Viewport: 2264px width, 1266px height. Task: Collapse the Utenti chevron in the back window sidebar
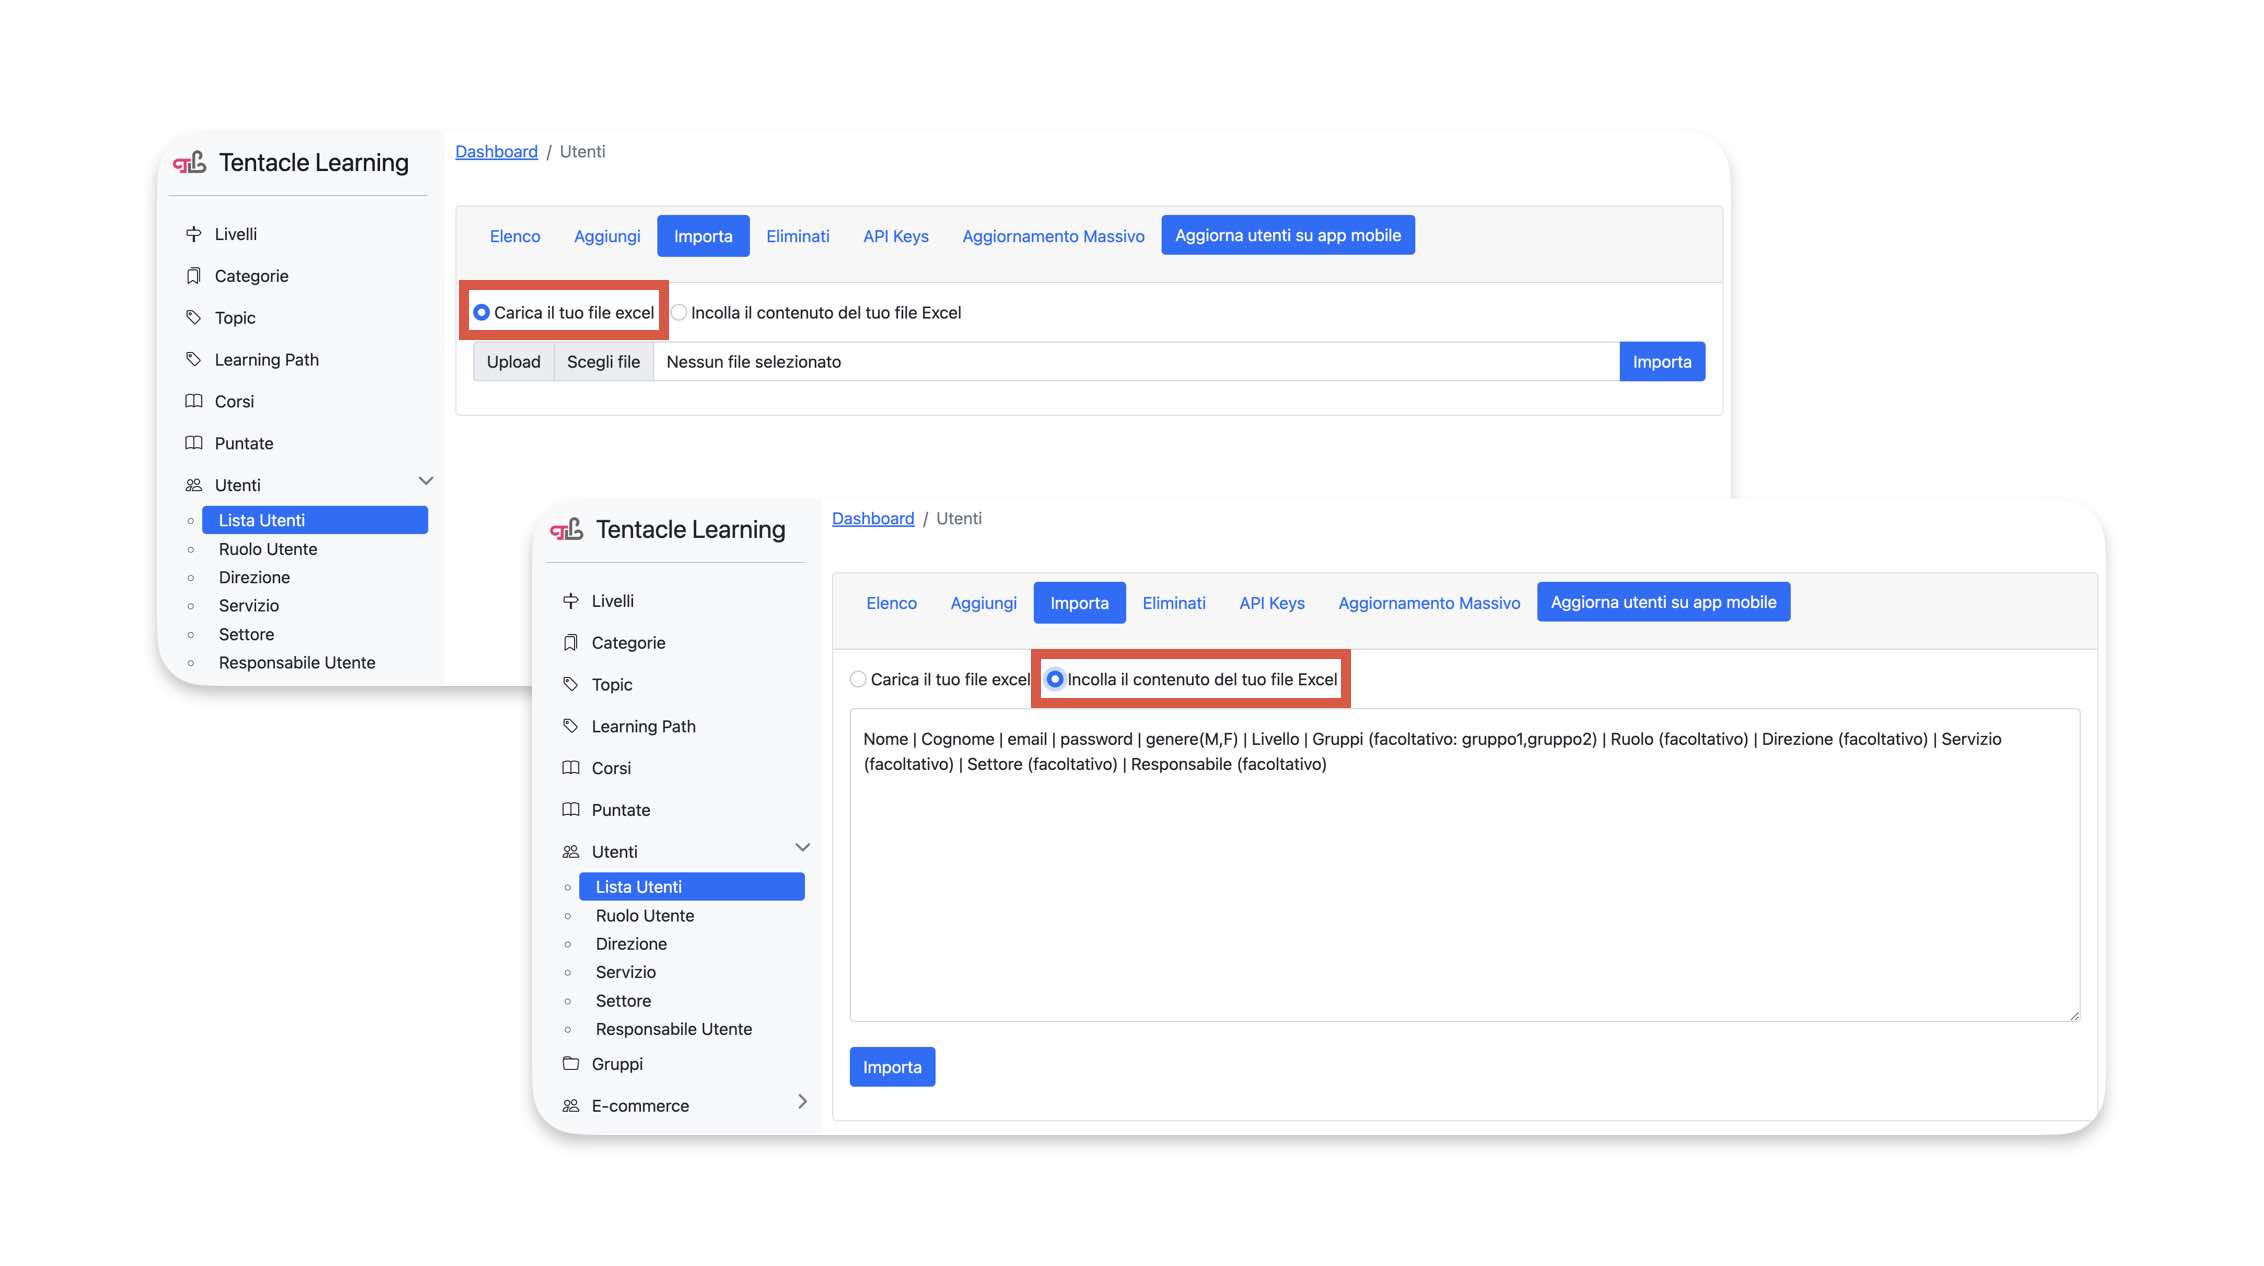click(x=426, y=481)
